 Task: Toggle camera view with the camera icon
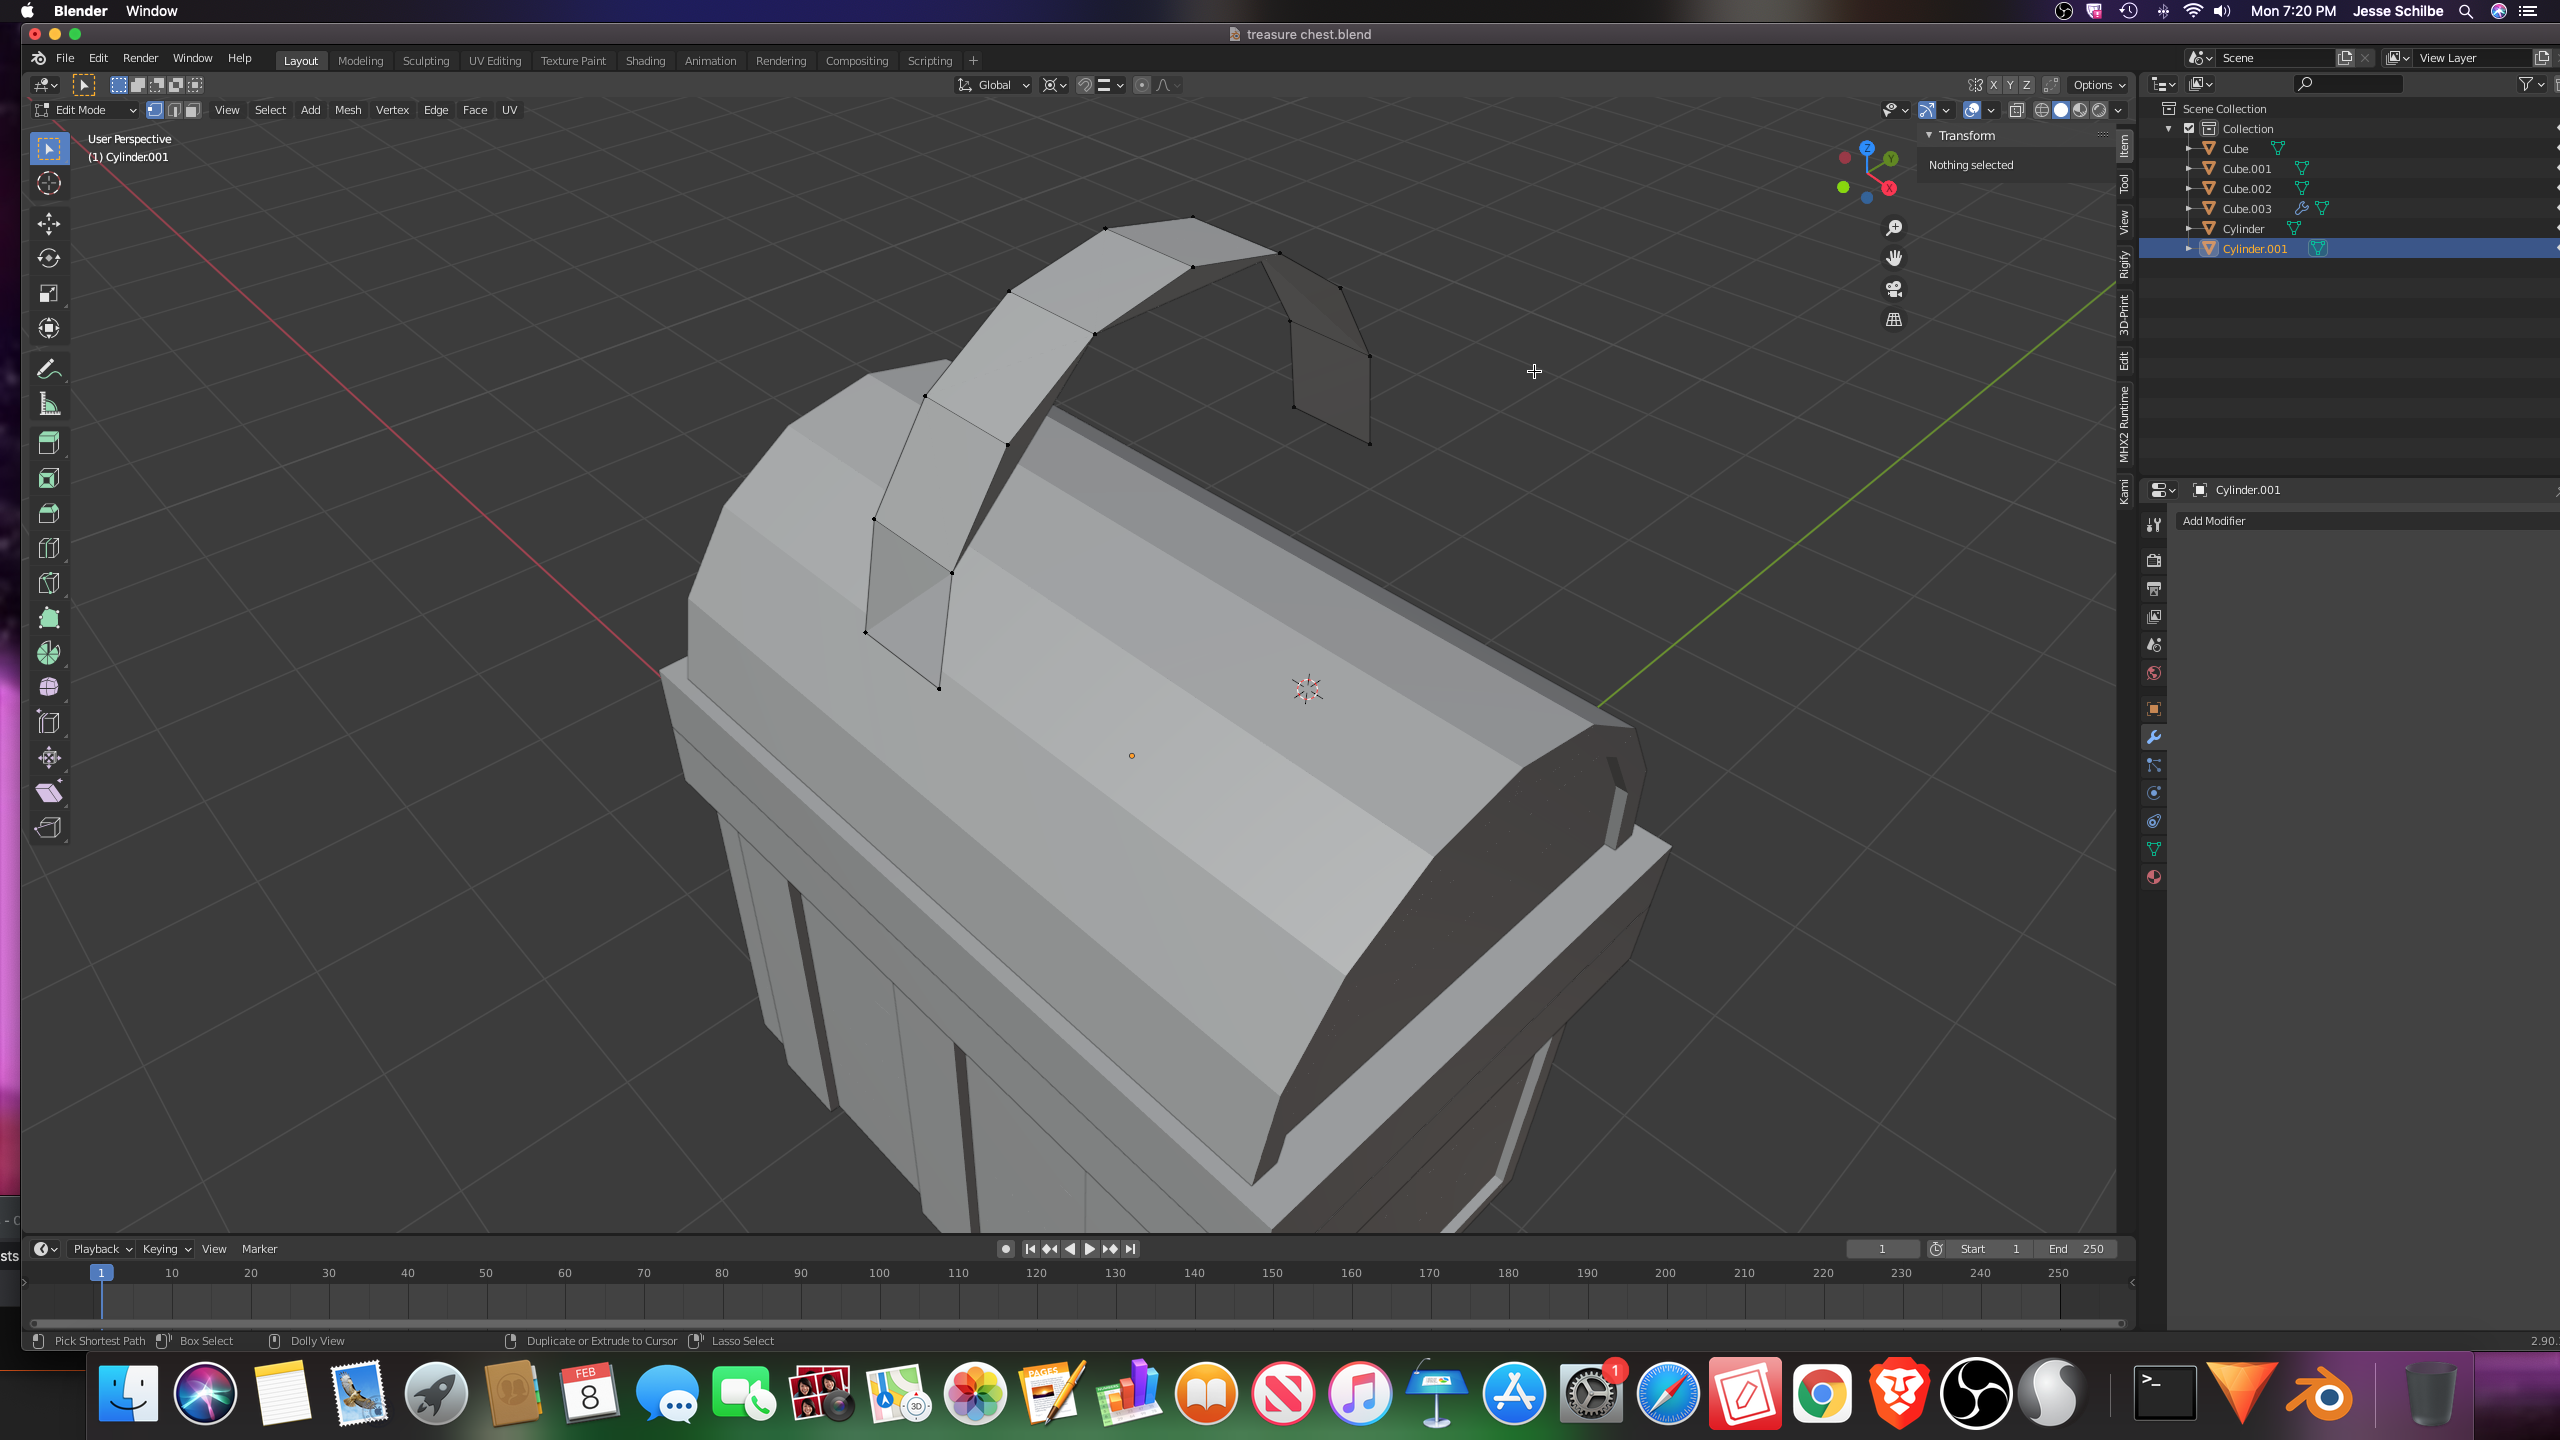click(x=1894, y=289)
